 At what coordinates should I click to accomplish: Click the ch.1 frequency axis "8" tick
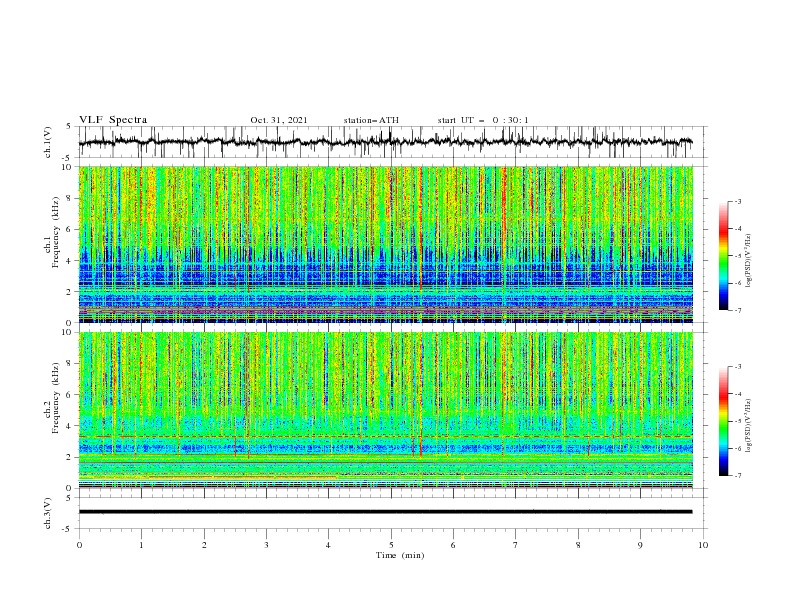tap(70, 198)
